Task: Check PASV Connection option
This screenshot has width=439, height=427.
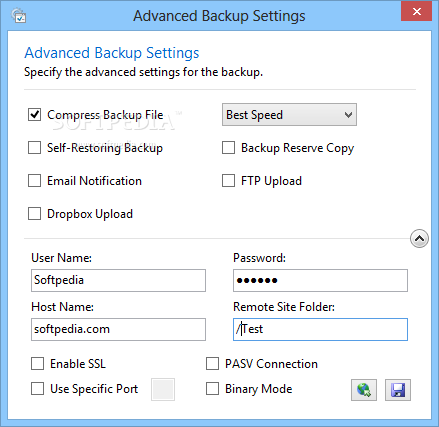Action: (x=212, y=364)
